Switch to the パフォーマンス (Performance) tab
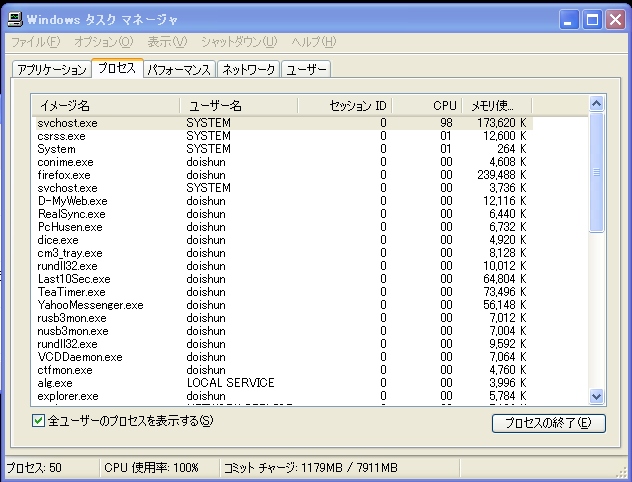The height and width of the screenshot is (482, 632). pyautogui.click(x=179, y=70)
